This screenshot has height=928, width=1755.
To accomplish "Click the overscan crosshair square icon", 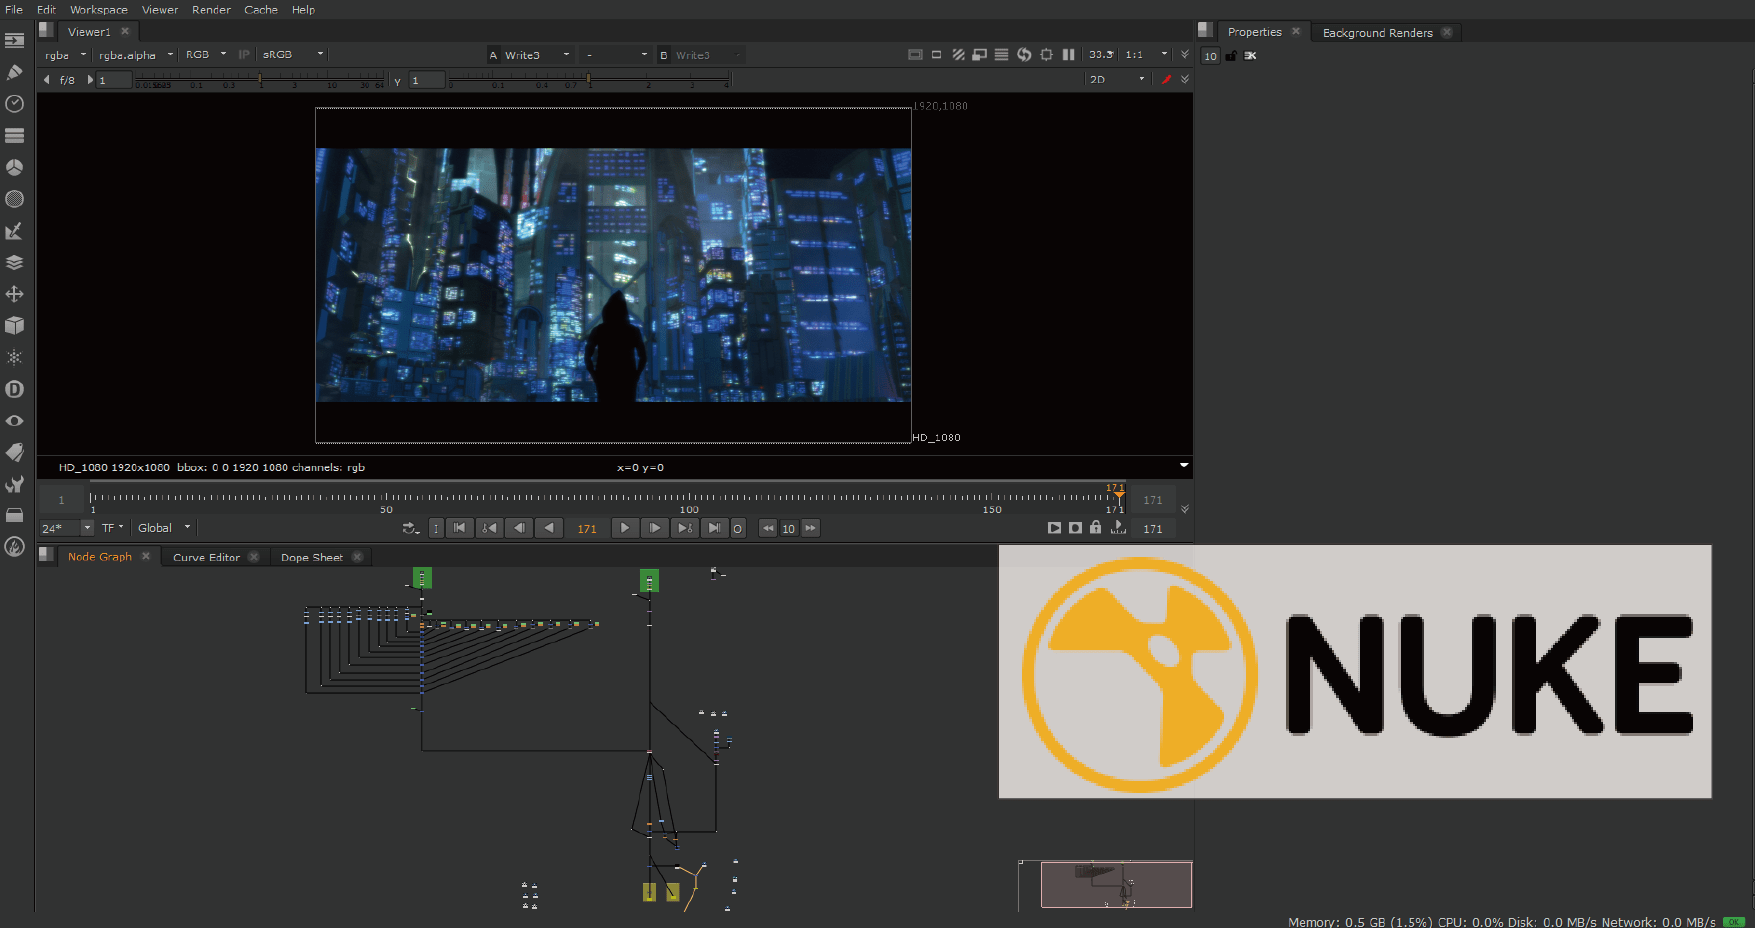I will [1046, 55].
